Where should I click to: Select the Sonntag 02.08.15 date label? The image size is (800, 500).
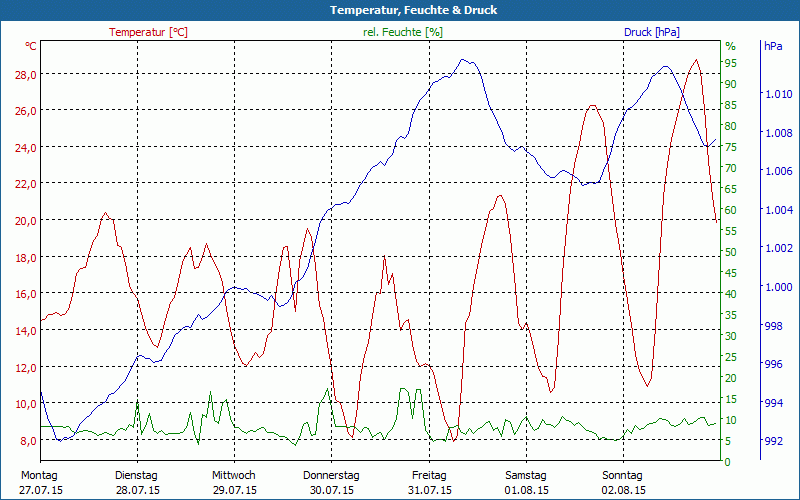pos(623,482)
